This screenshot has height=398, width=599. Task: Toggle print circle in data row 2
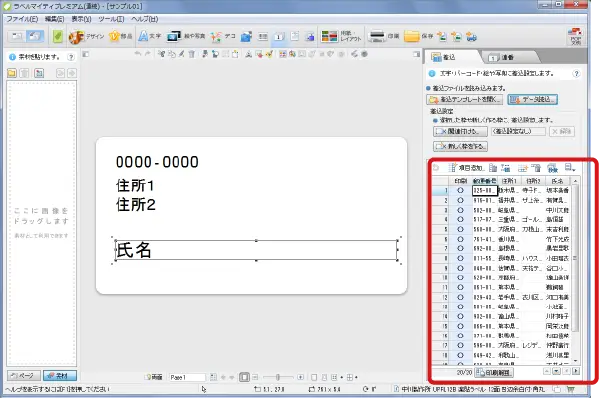pyautogui.click(x=460, y=200)
